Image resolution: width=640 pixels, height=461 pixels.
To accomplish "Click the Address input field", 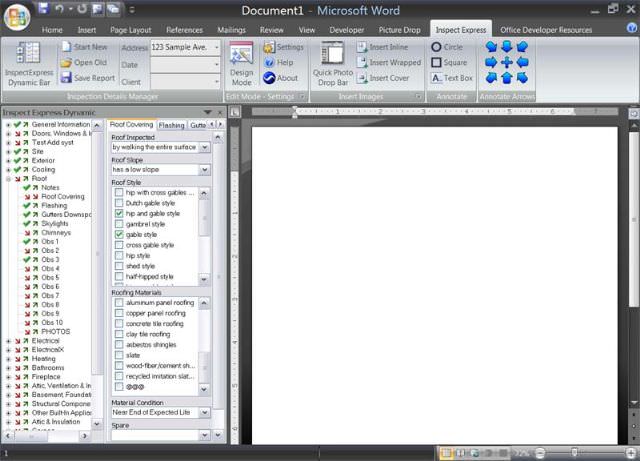I will pos(185,47).
